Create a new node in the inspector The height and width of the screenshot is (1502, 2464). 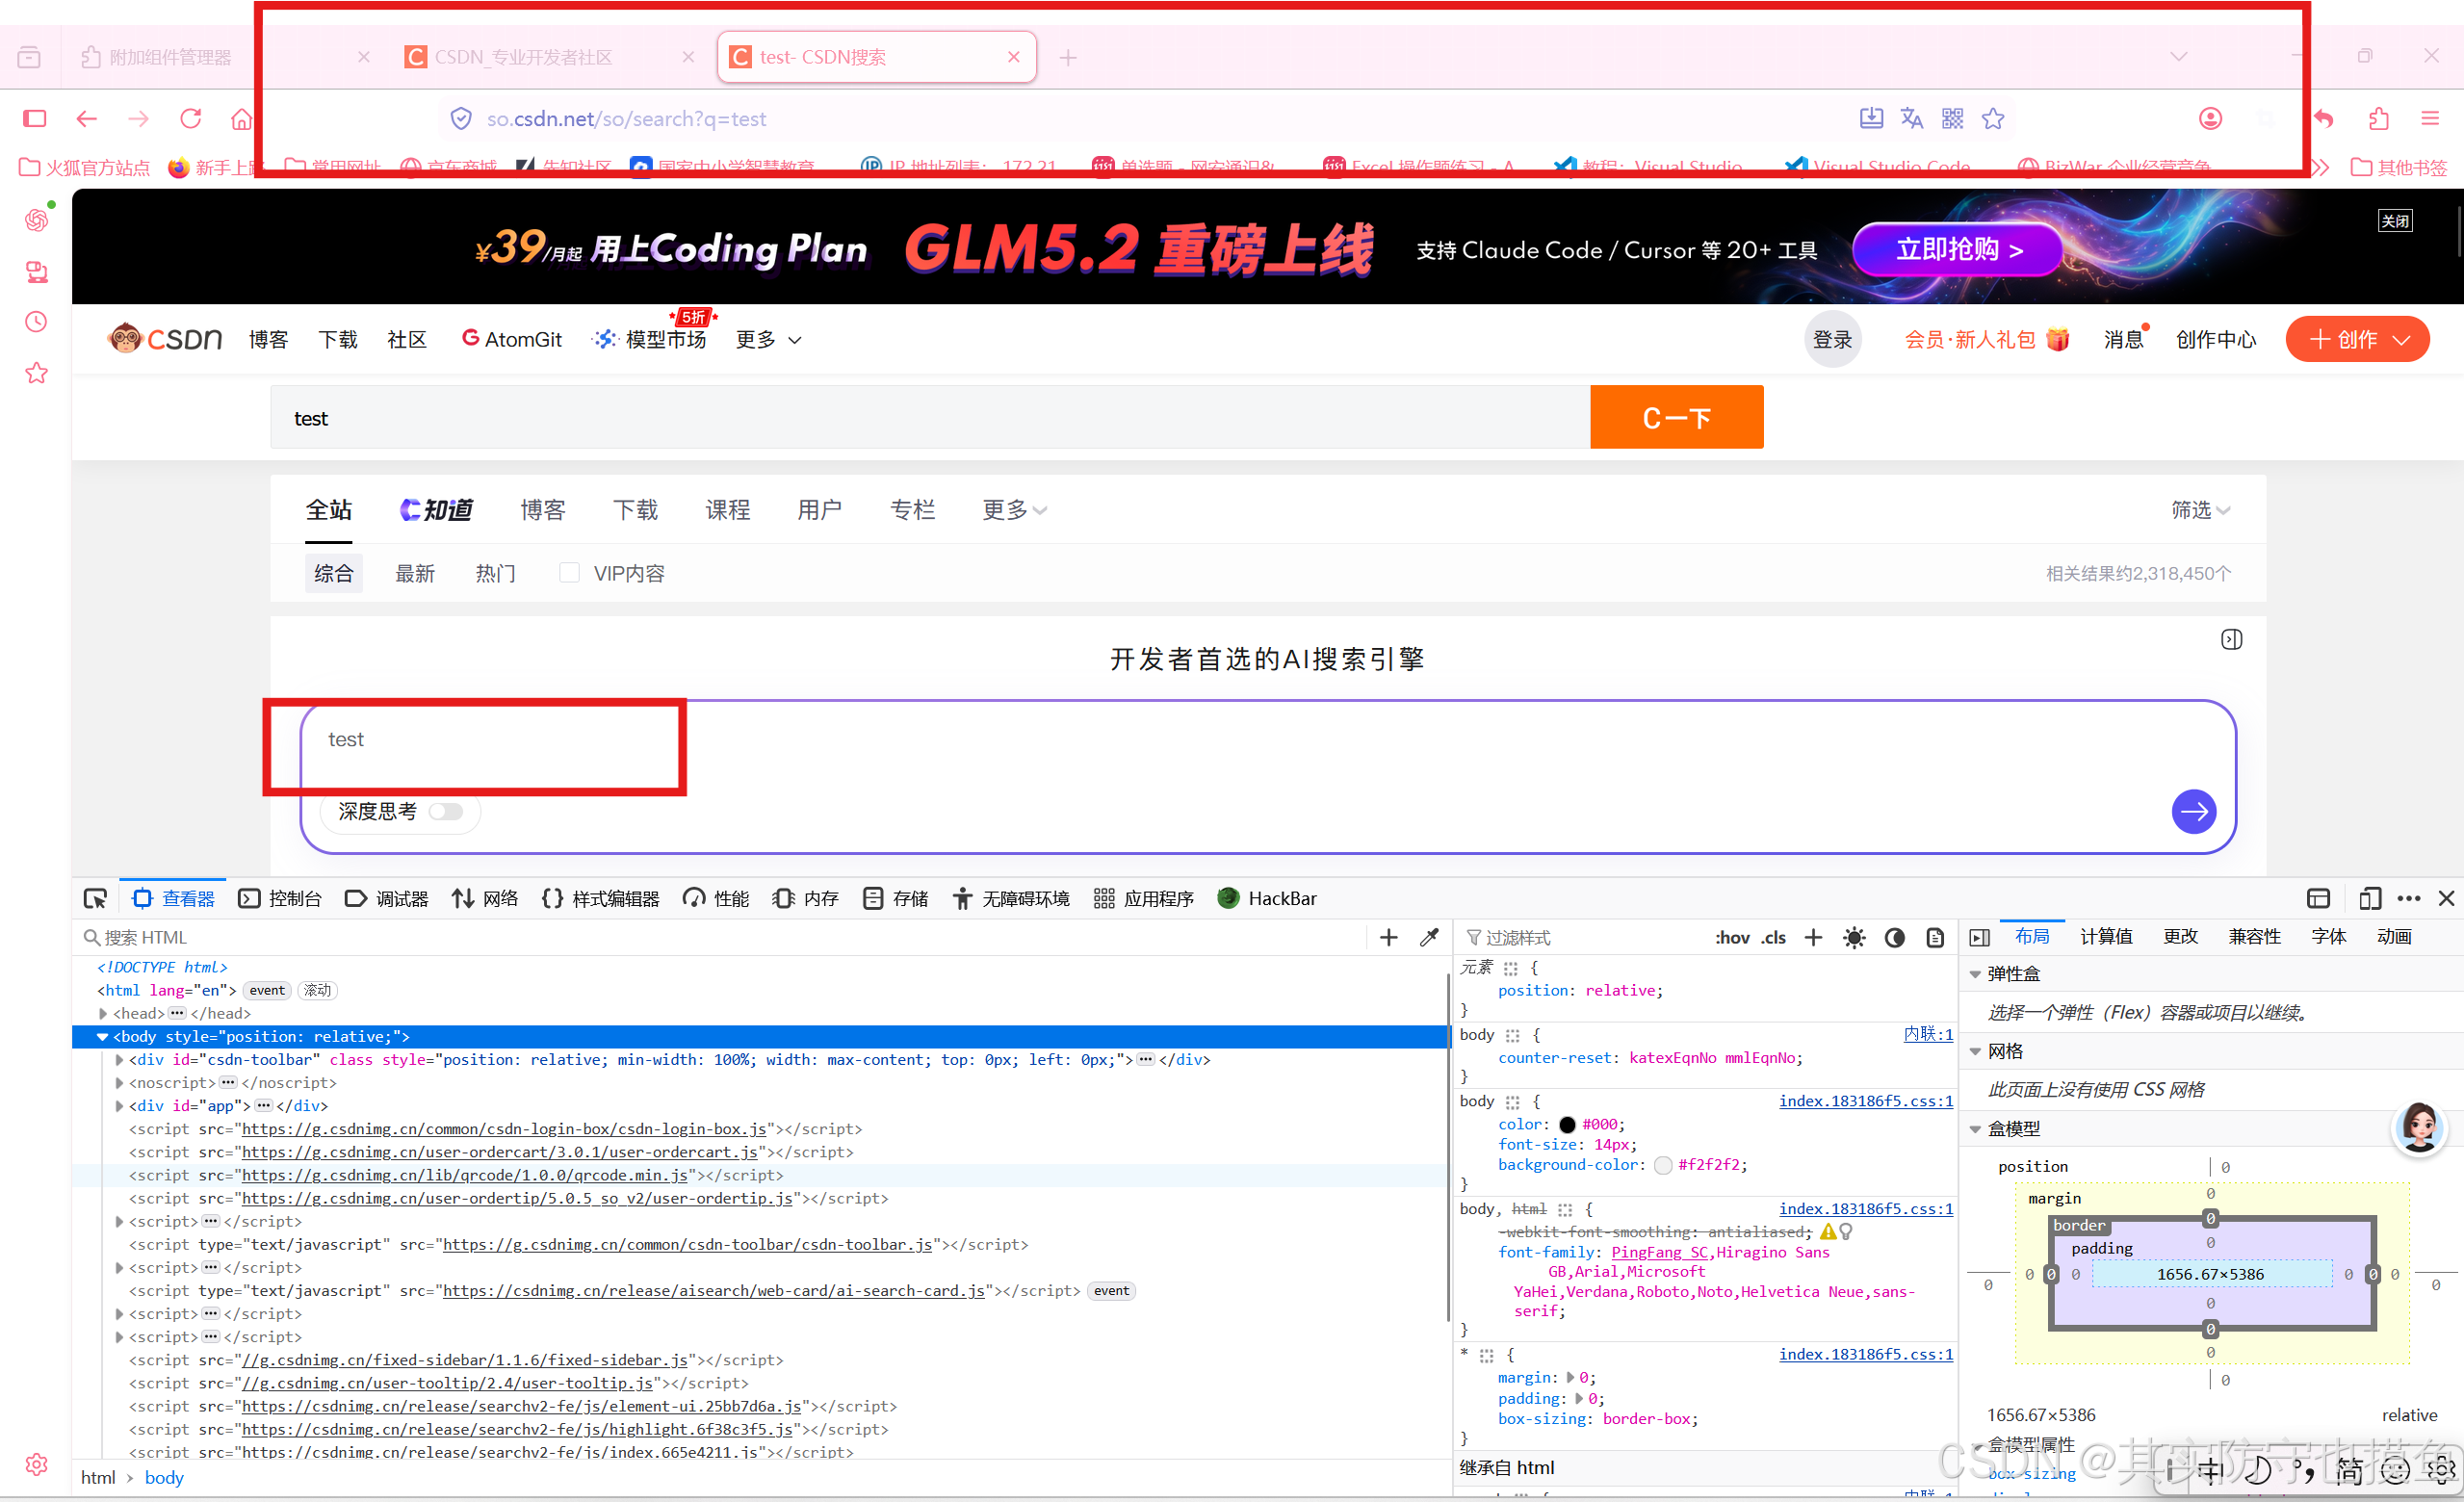pyautogui.click(x=1388, y=937)
